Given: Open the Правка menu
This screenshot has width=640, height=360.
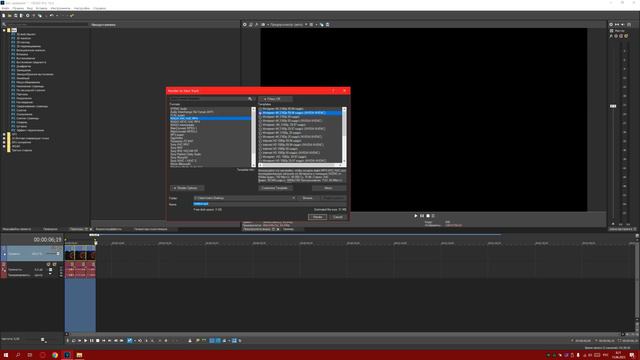Looking at the screenshot, I should 18,8.
